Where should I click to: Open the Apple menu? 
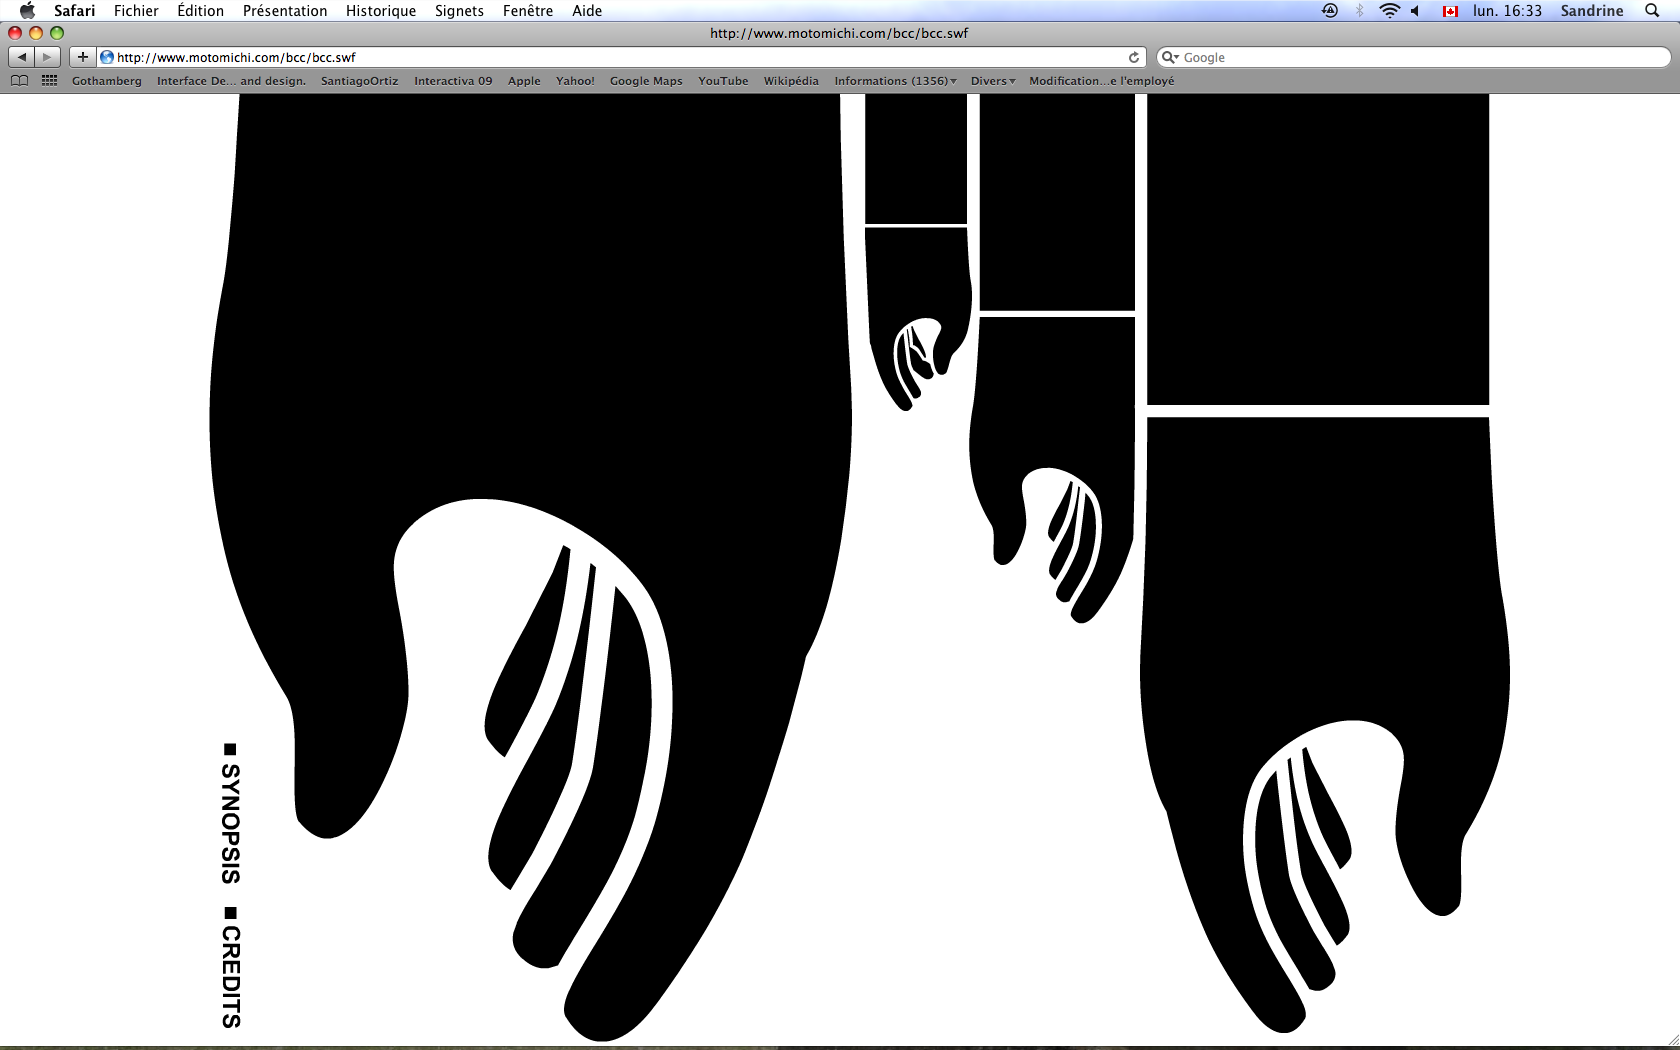(27, 11)
